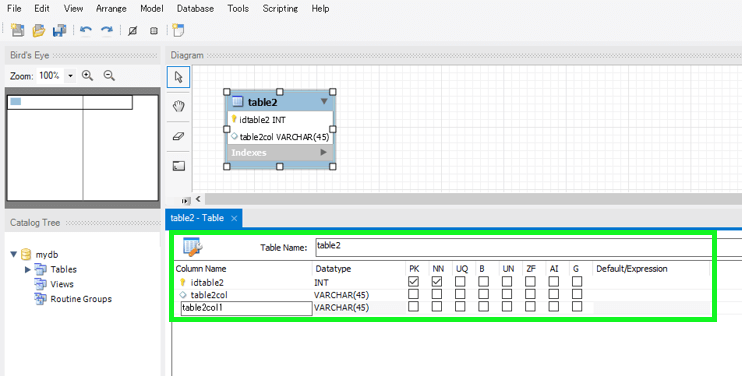Click the table2col1 column name field

(x=247, y=308)
